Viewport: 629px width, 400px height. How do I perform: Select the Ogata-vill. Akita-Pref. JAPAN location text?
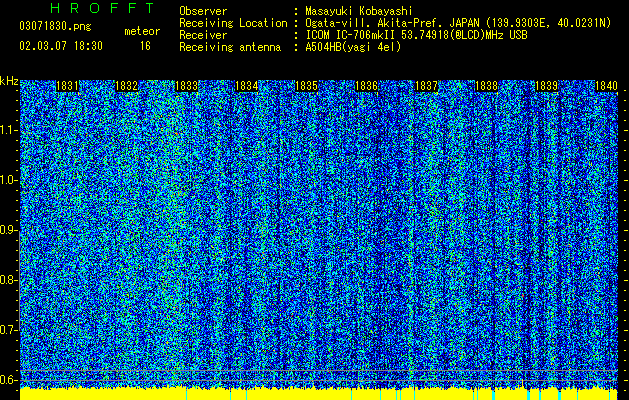tap(458, 23)
